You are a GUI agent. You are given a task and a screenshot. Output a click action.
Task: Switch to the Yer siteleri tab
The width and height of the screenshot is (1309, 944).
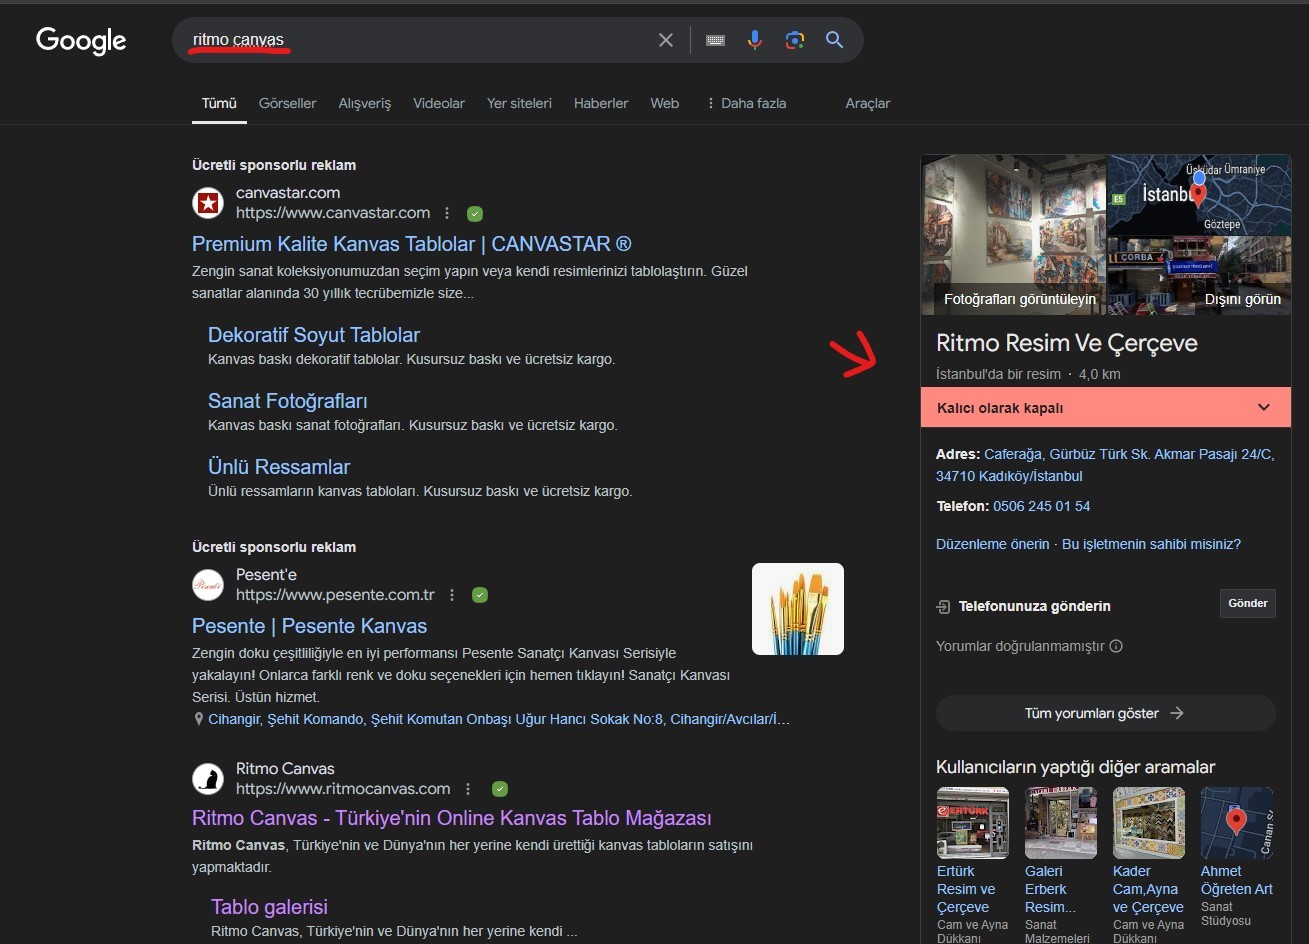pos(519,103)
